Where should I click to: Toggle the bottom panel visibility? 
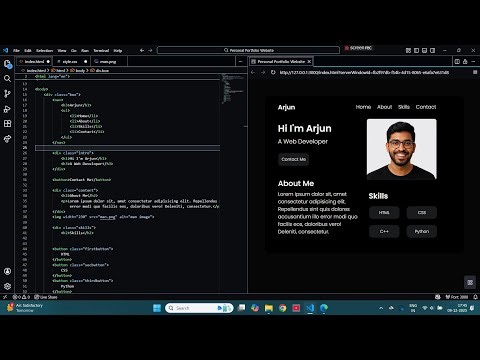[424, 50]
